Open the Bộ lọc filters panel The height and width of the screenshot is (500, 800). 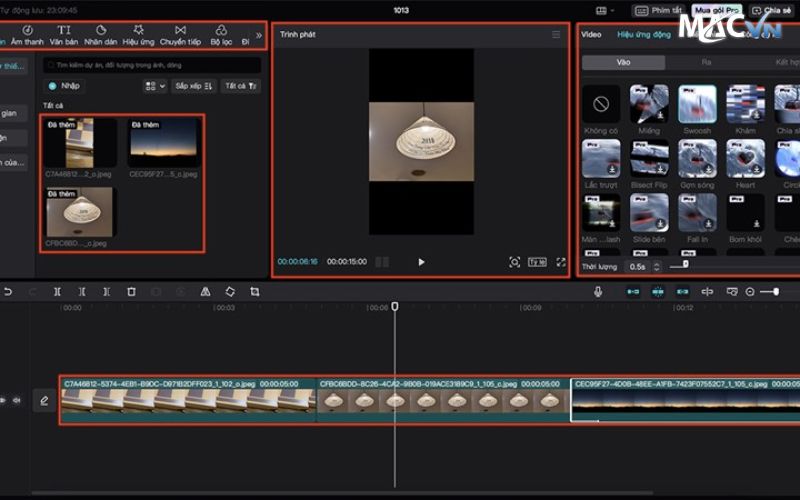[x=221, y=35]
